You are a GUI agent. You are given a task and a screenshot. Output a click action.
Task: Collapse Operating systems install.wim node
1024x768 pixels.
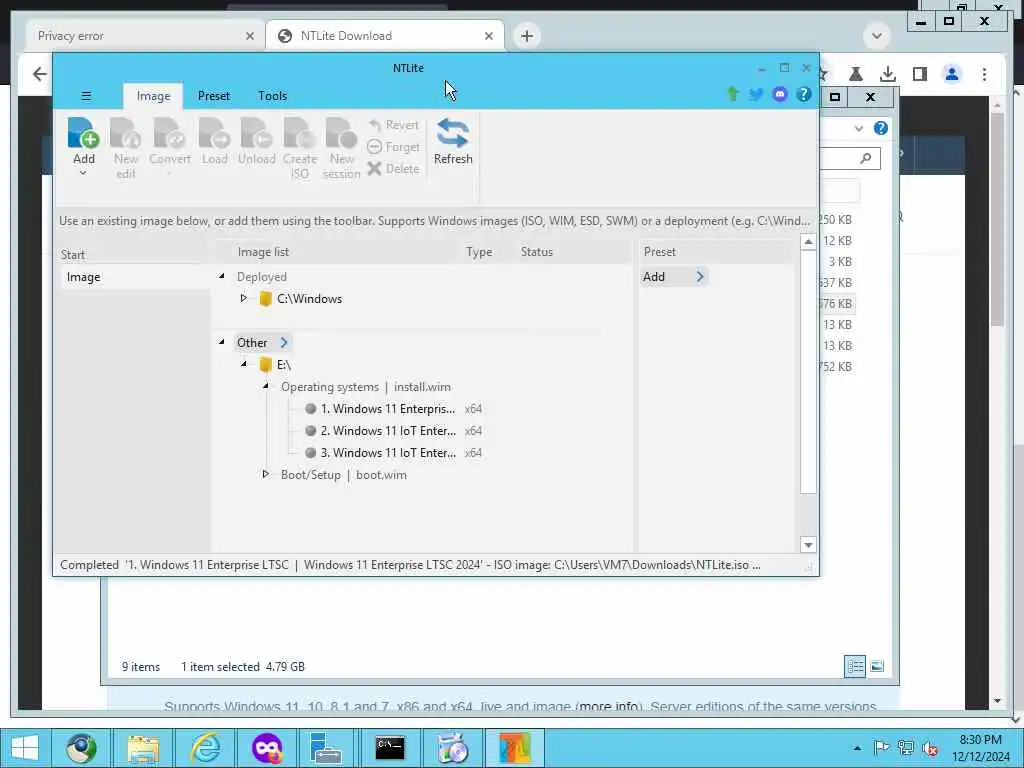[266, 387]
